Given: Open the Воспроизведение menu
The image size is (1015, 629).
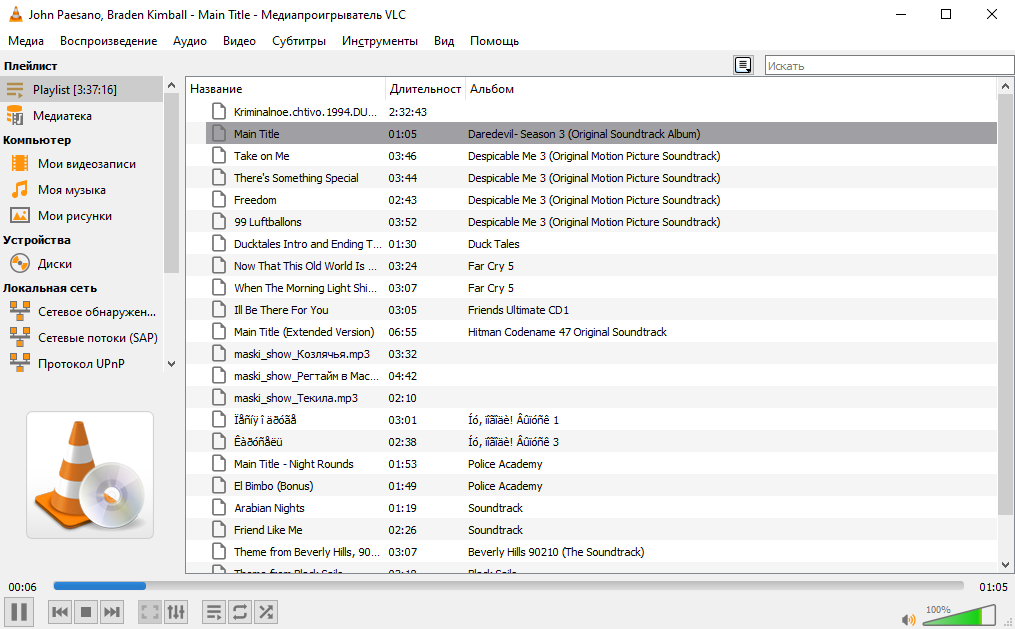Looking at the screenshot, I should pos(109,41).
